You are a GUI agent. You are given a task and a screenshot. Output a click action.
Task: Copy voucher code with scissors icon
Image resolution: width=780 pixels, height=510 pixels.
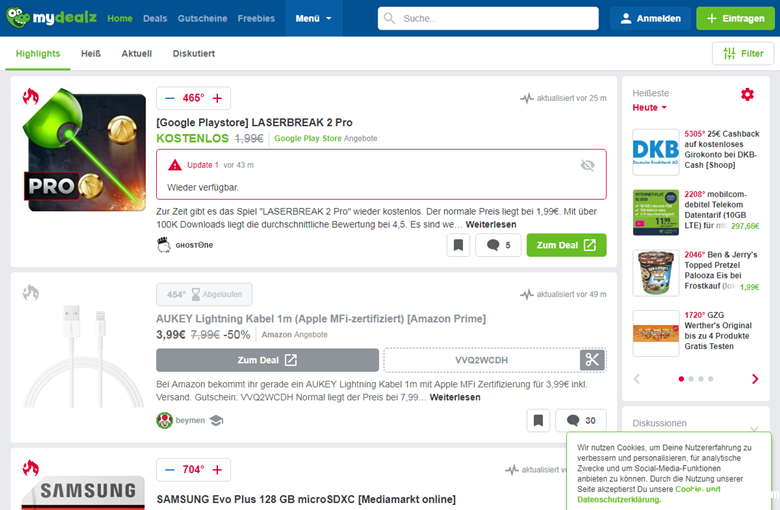592,360
